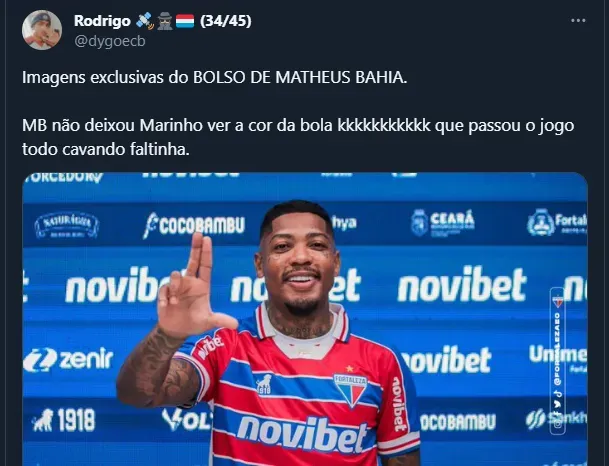Image resolution: width=609 pixels, height=466 pixels.
Task: Open the three-dot more options menu
Action: [x=578, y=21]
